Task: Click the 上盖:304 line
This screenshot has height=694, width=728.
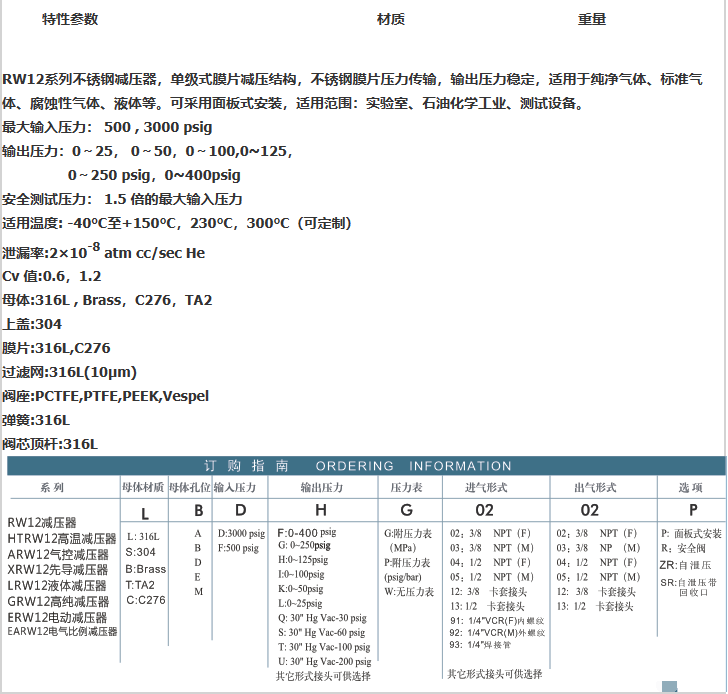Action: (x=32, y=324)
